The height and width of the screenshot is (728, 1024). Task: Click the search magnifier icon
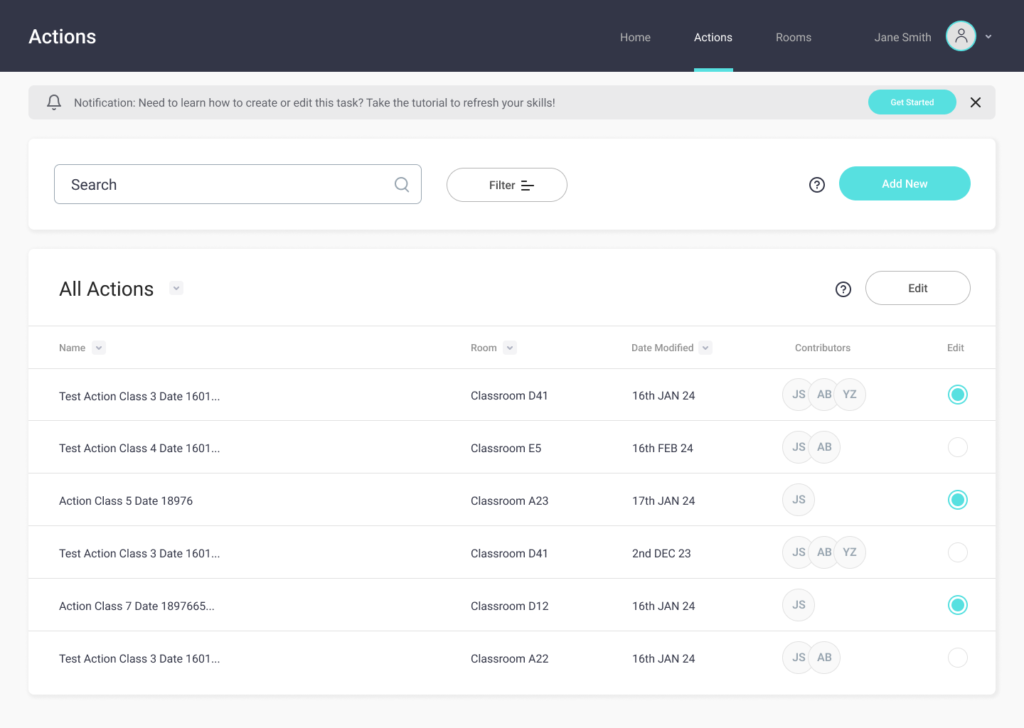401,185
